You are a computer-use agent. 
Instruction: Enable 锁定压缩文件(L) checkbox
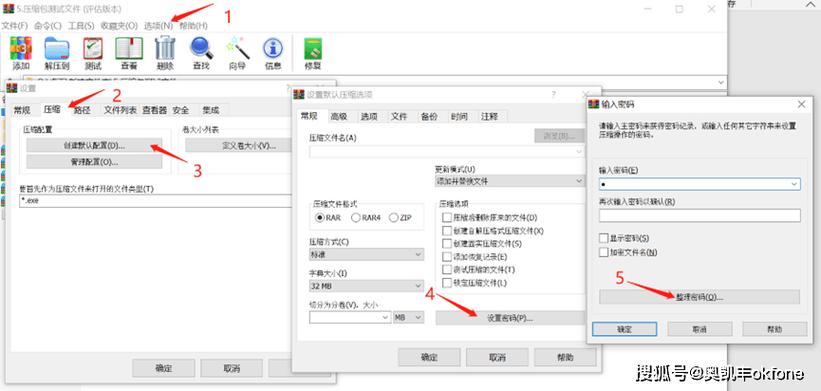[x=447, y=283]
